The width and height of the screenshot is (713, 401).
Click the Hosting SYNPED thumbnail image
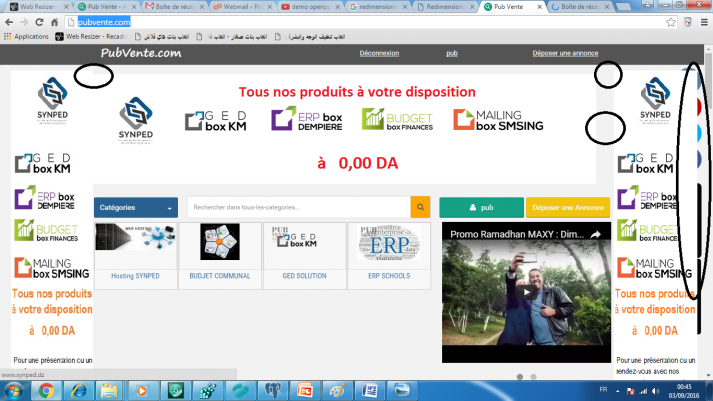pos(136,237)
